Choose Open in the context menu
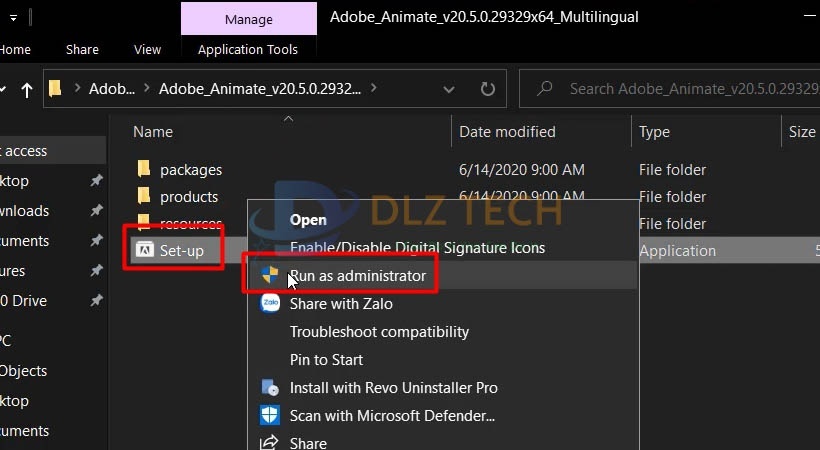820x450 pixels. (x=308, y=220)
